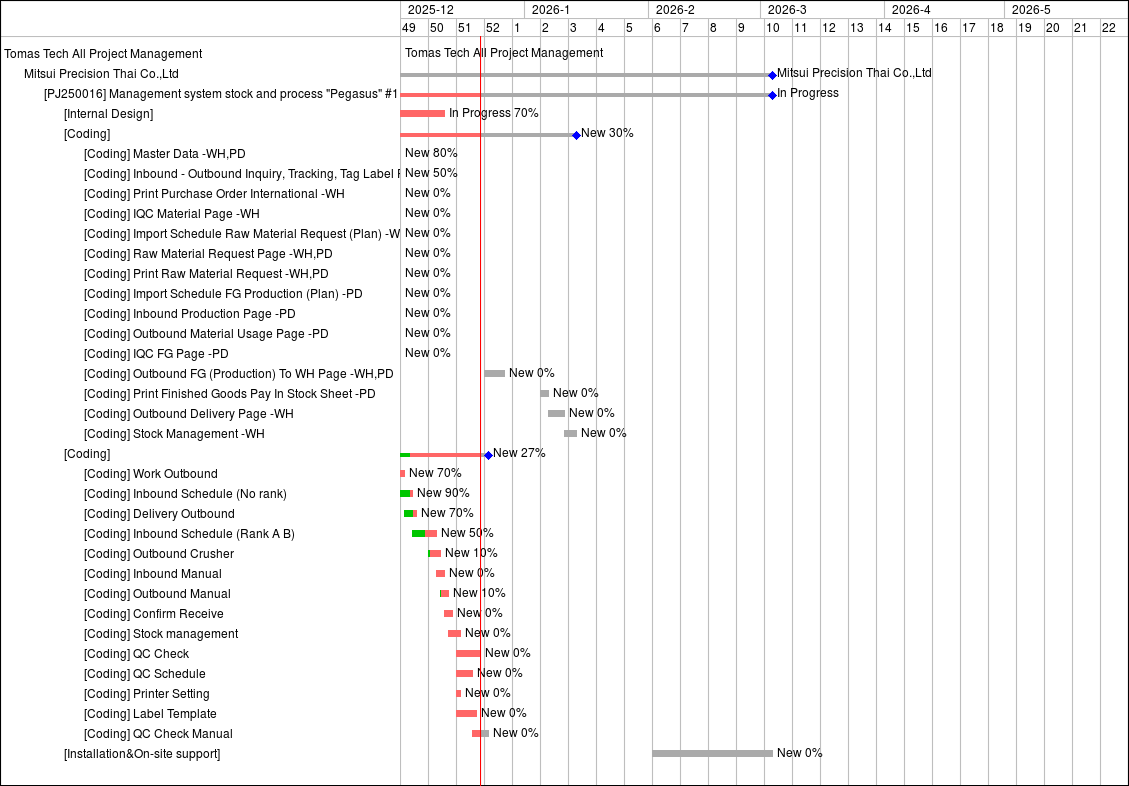Select Mitsui Precision Thai Co.,Ltd in the task list

102,74
